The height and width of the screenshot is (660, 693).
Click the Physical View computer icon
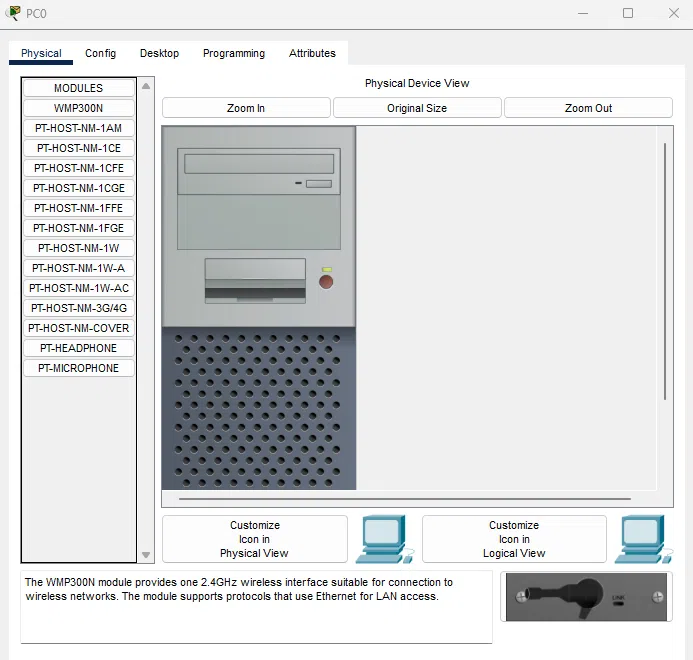pos(381,539)
